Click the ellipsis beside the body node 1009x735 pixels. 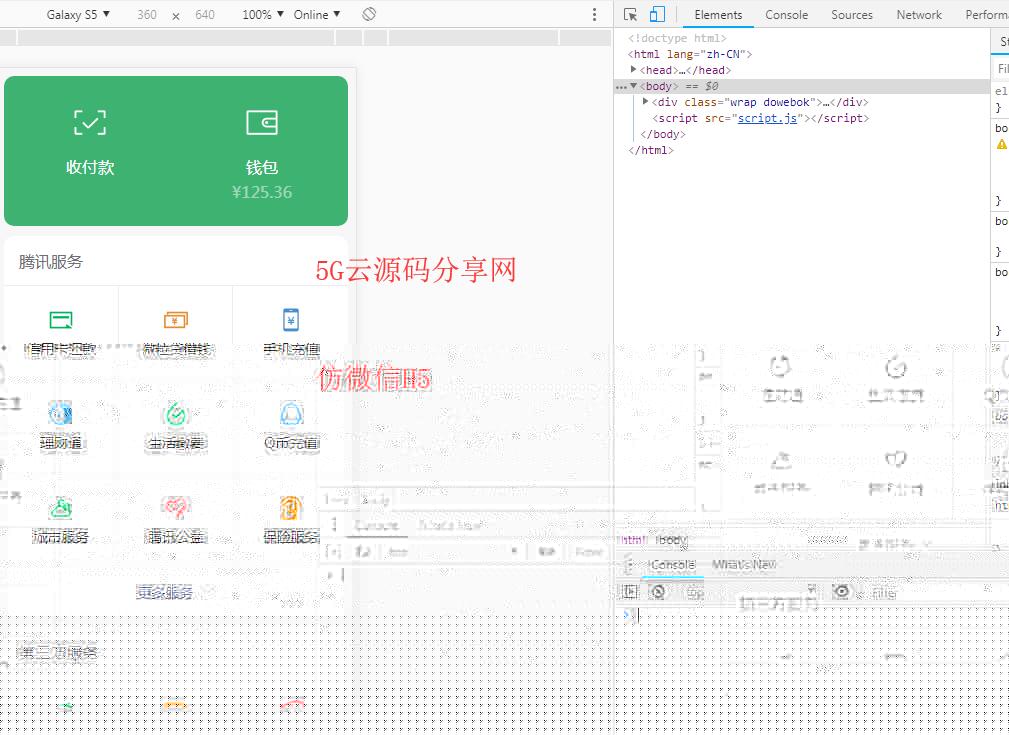click(621, 86)
